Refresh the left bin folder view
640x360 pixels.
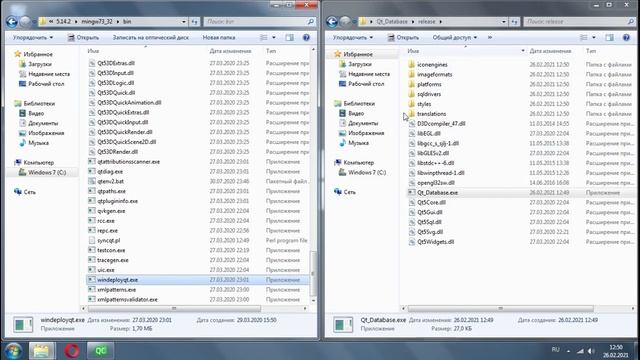(195, 22)
